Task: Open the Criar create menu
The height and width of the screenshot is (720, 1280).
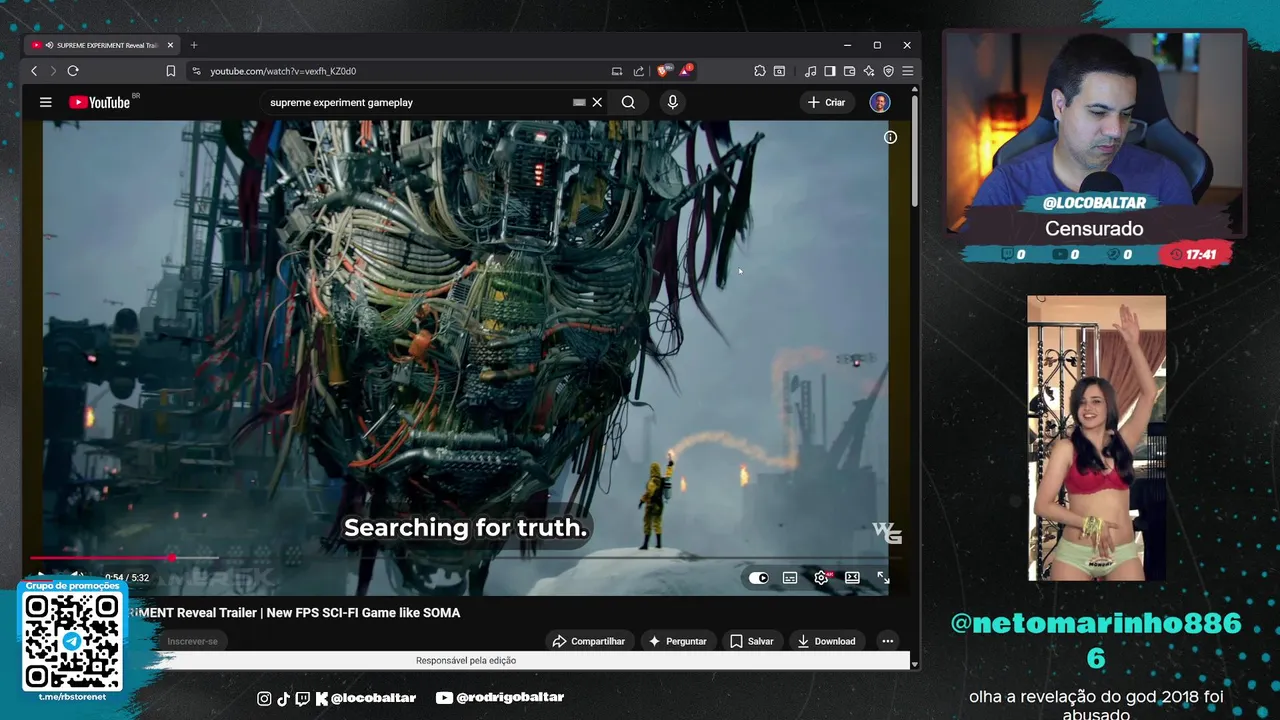Action: 827,102
